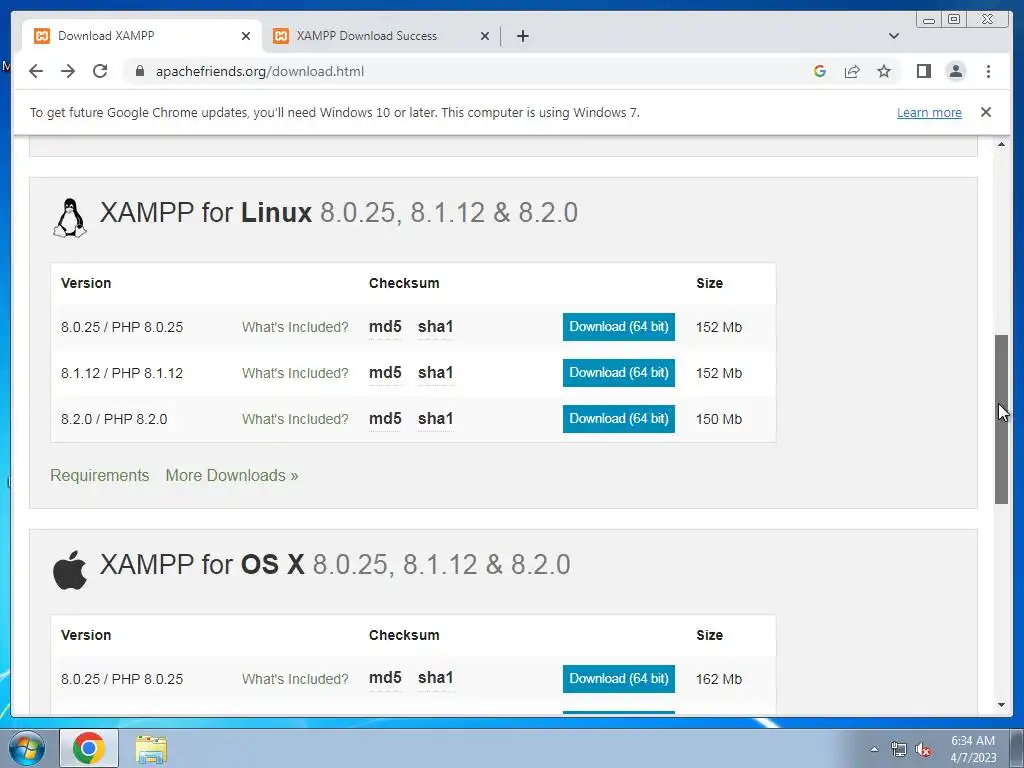Open Linux More Downloads link
This screenshot has height=768, width=1024.
coord(232,475)
